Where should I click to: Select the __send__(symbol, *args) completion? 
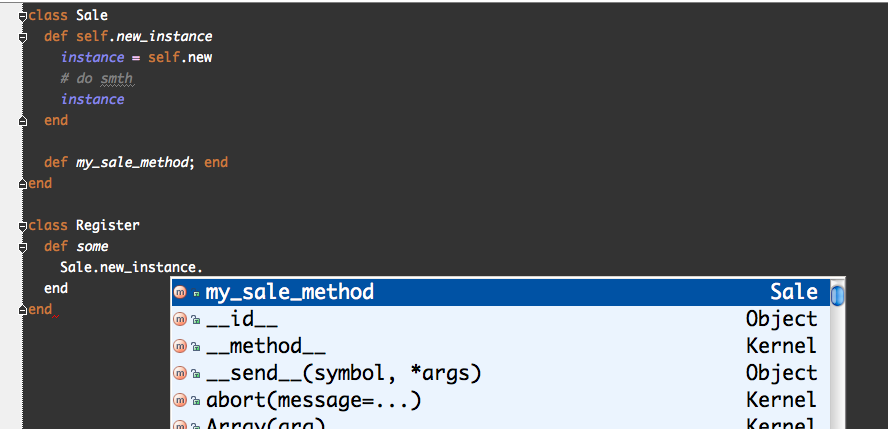(x=501, y=373)
